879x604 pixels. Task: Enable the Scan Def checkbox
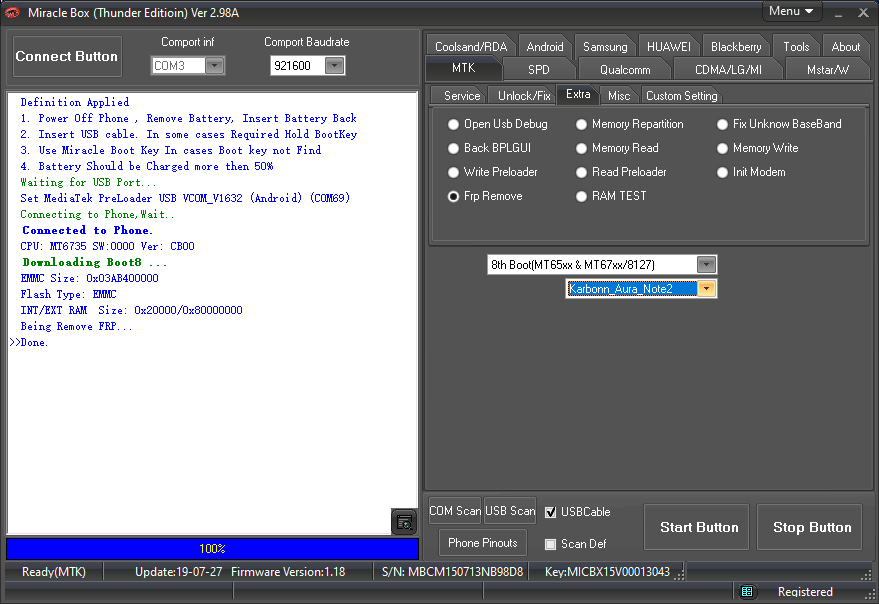point(550,544)
